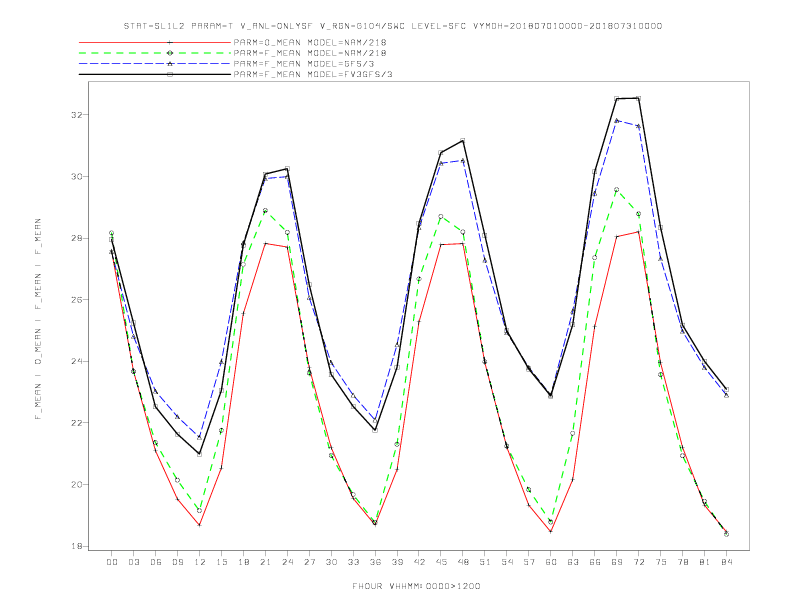Click x-axis tick label 63

point(573,562)
